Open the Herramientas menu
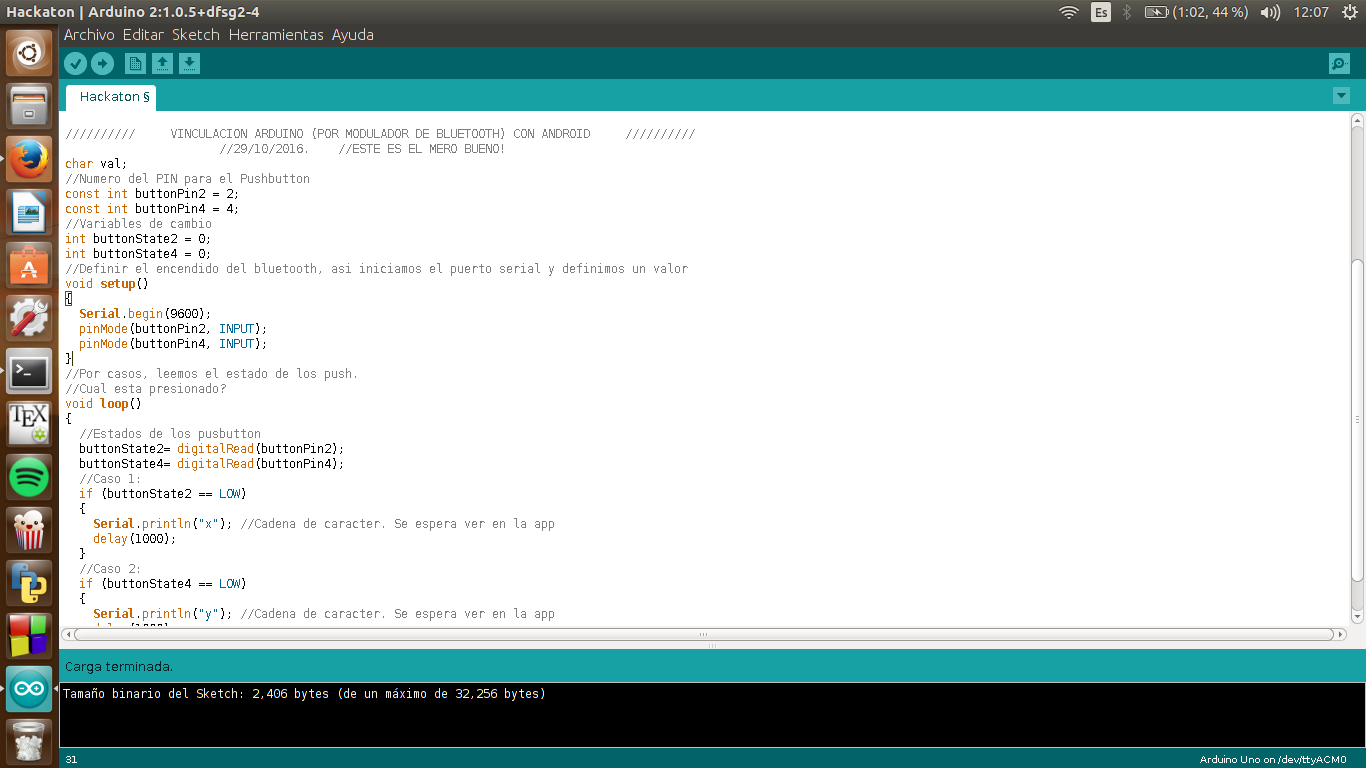This screenshot has height=768, width=1366. tap(276, 34)
